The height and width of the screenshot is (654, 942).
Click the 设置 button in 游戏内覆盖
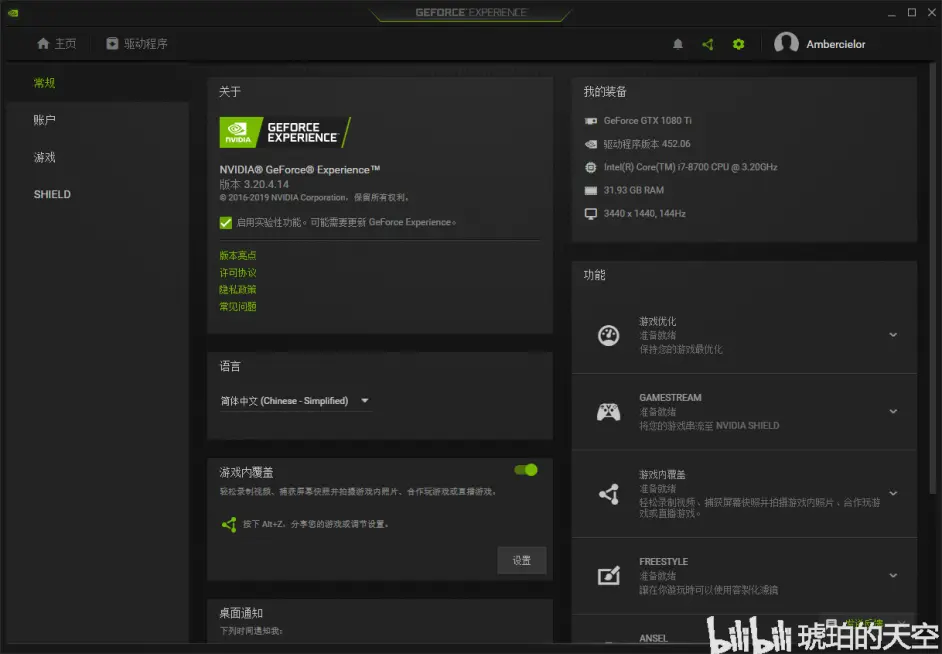click(x=521, y=560)
